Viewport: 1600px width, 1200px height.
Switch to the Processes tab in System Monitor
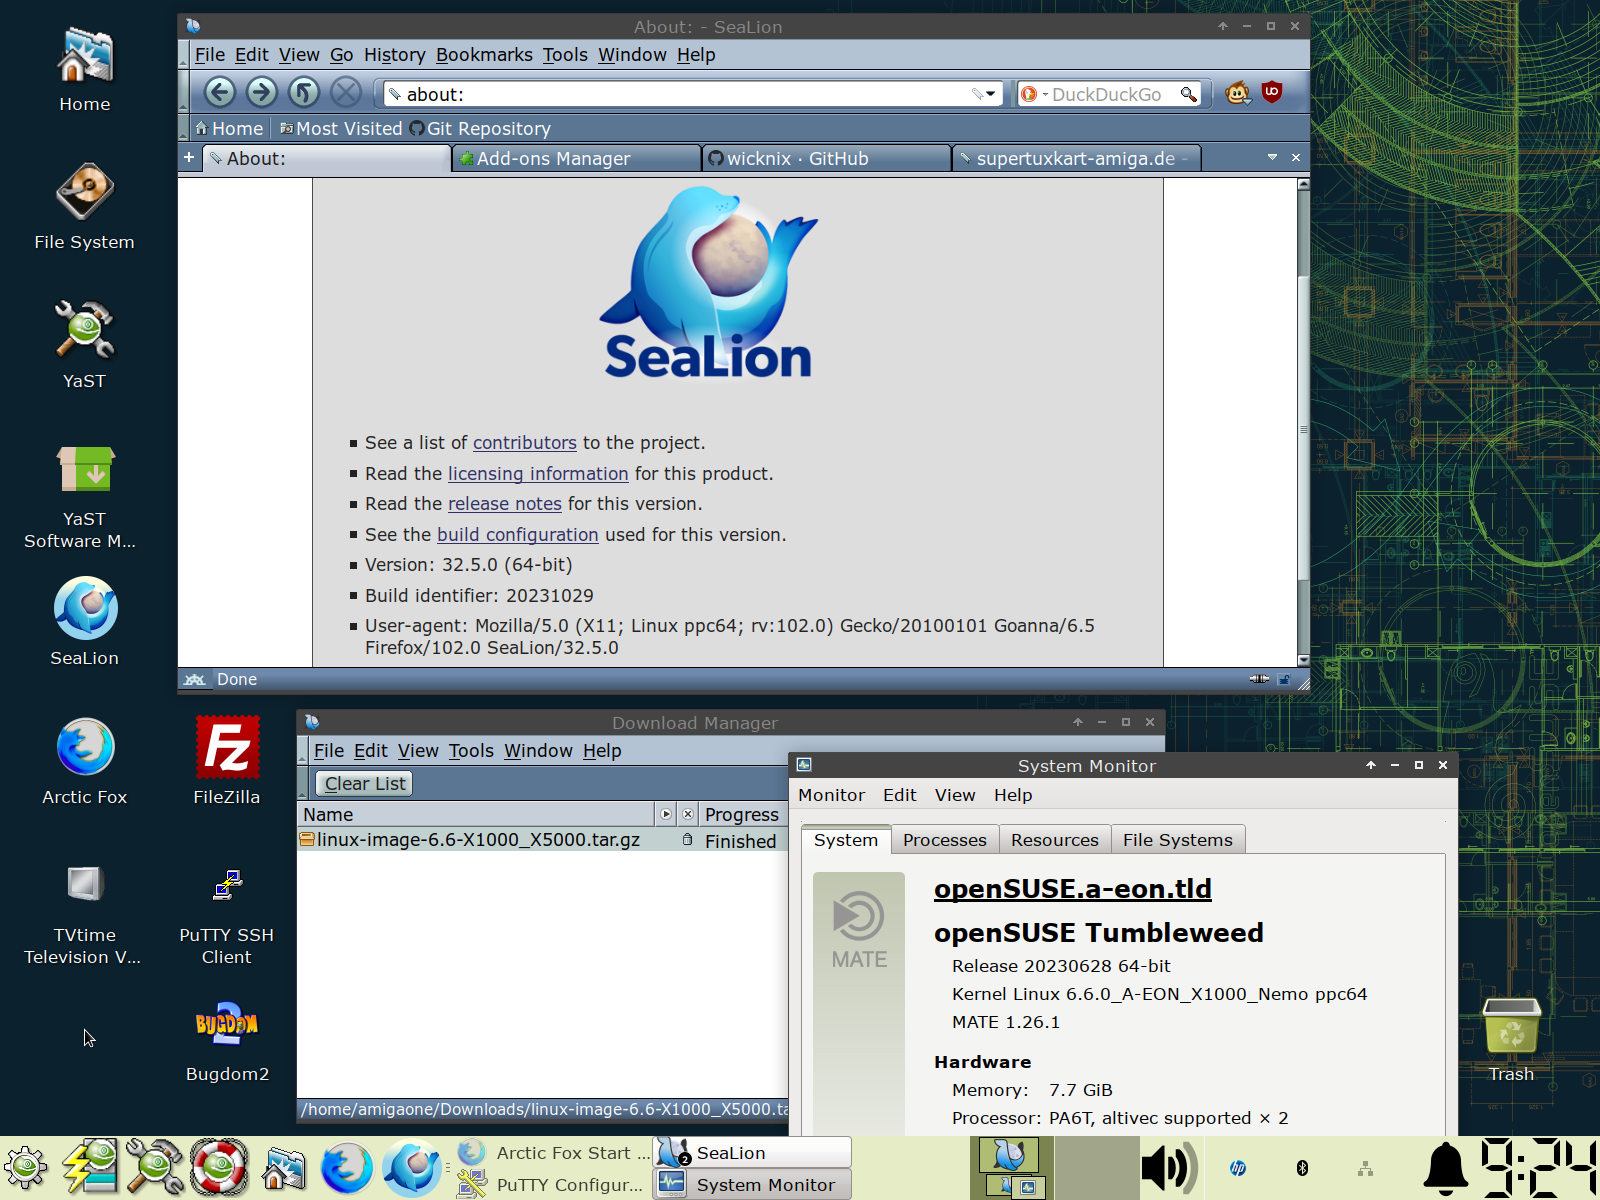tap(945, 840)
